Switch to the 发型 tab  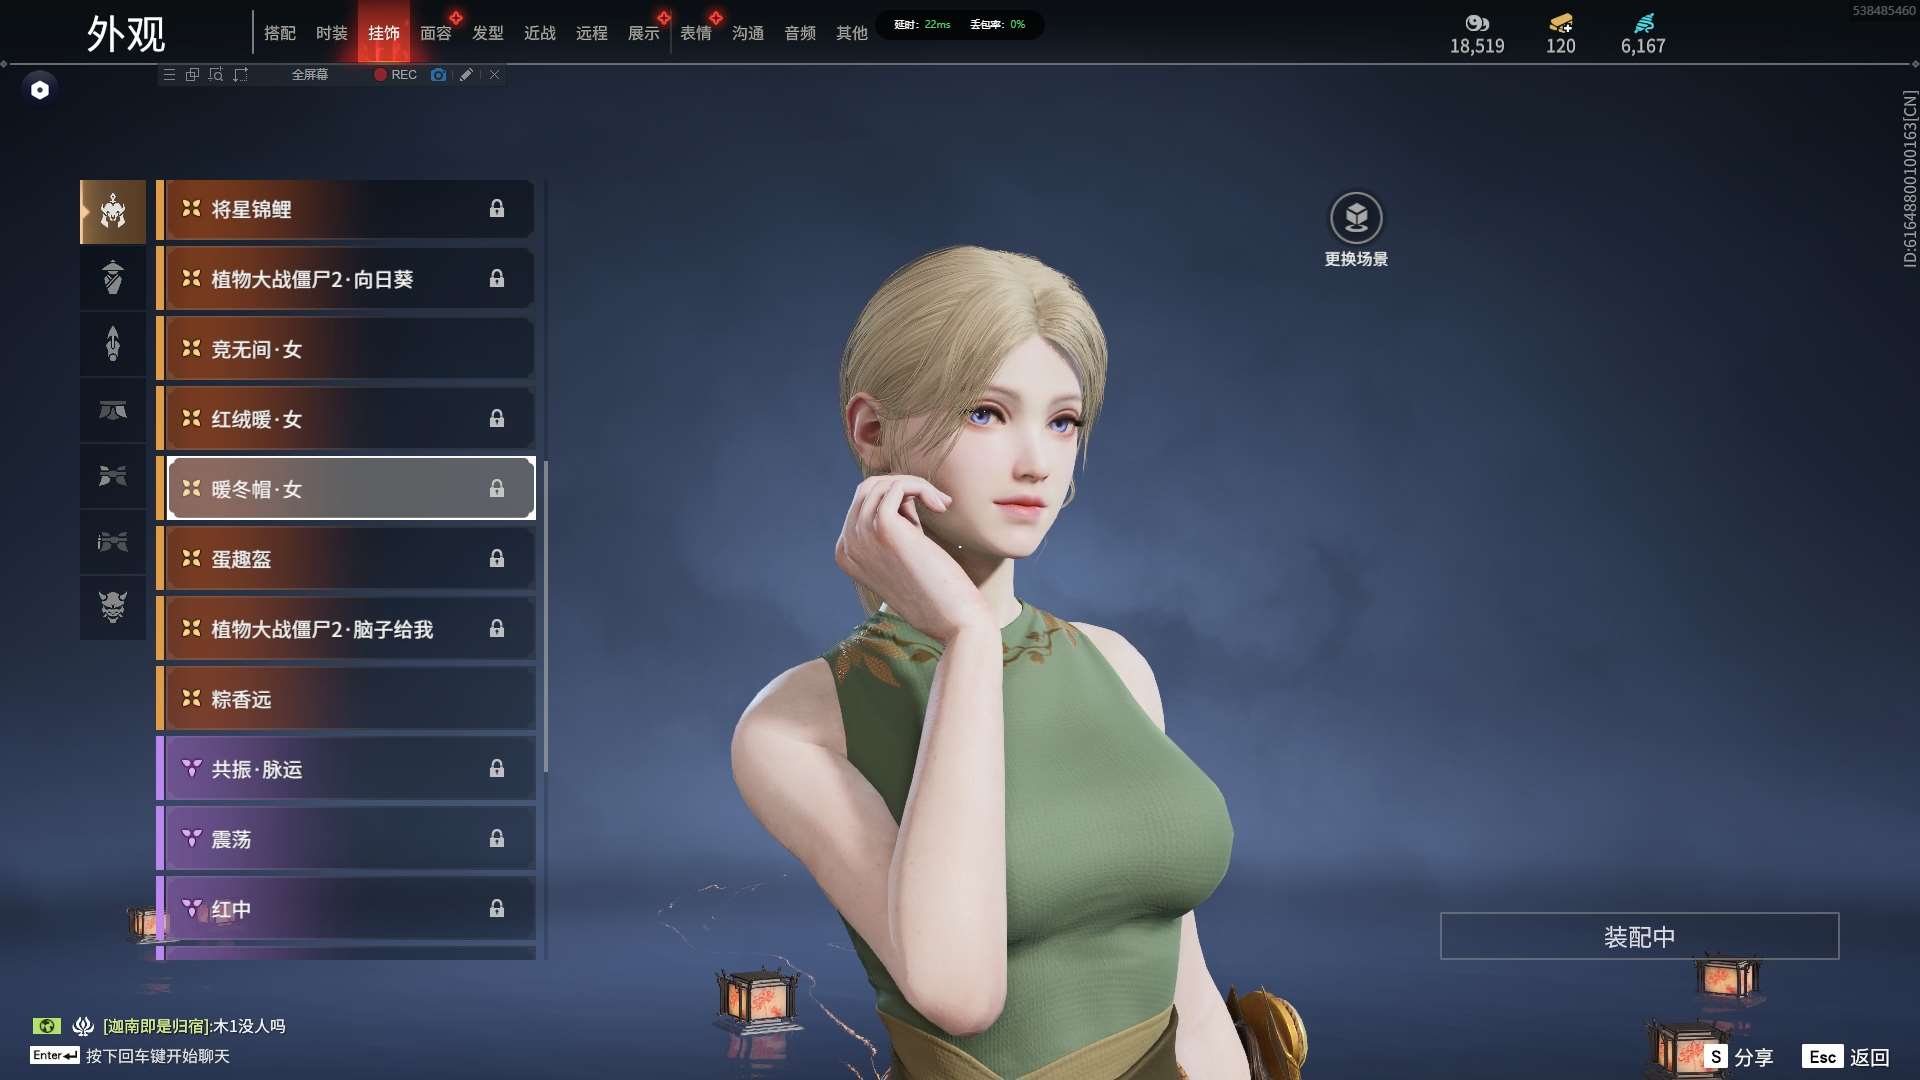coord(488,33)
